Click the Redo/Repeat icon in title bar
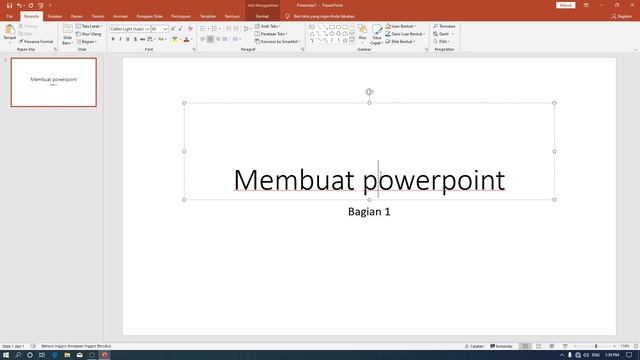Image resolution: width=640 pixels, height=360 pixels. click(x=31, y=5)
